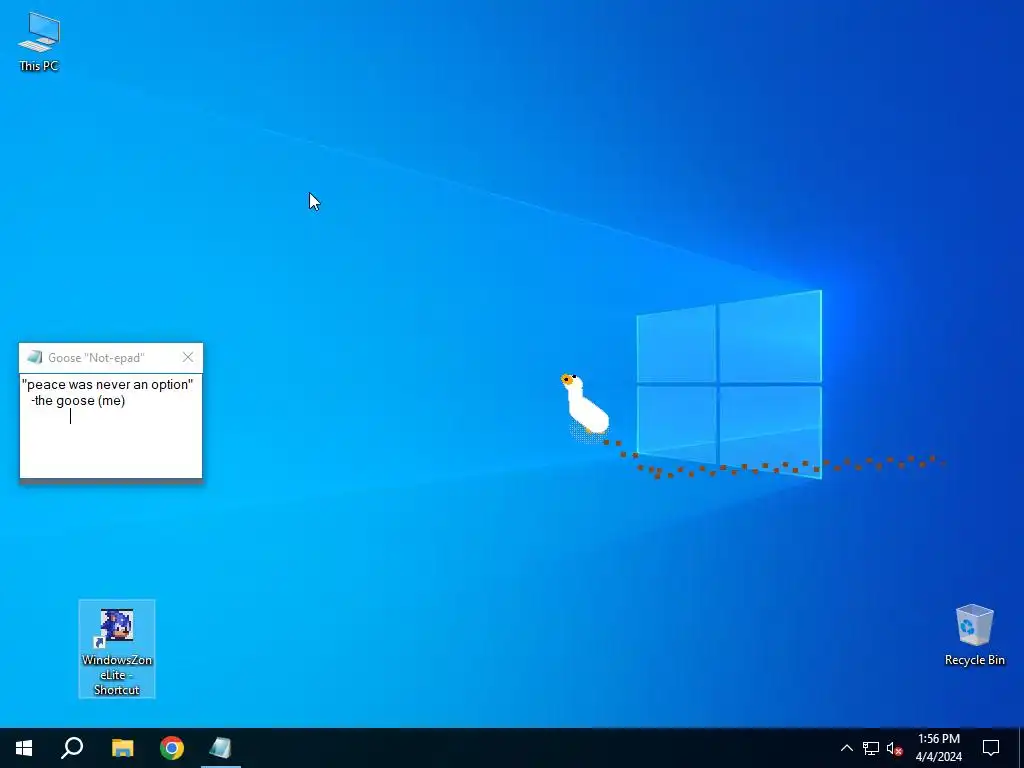This screenshot has width=1024, height=768.
Task: Launch Google Chrome from taskbar
Action: click(x=172, y=748)
